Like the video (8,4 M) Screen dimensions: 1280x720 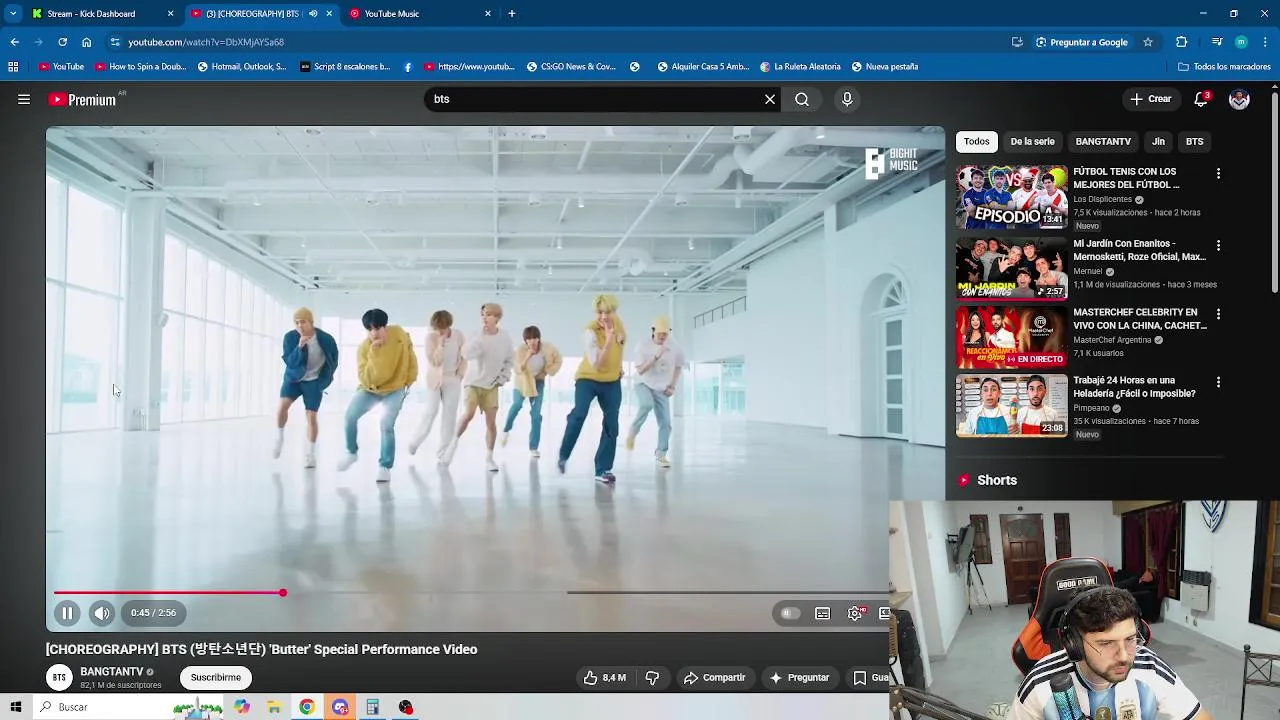pos(605,678)
